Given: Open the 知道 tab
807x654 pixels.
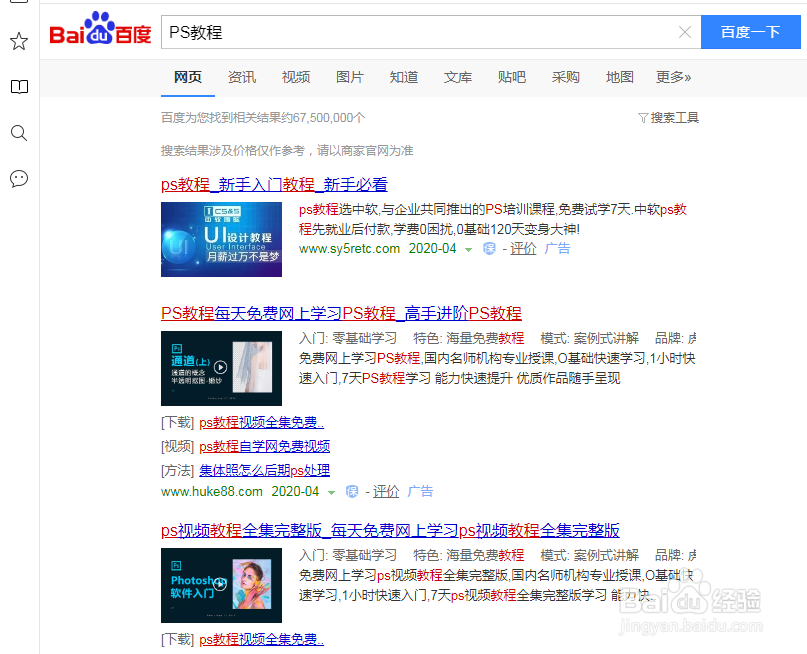Looking at the screenshot, I should click(404, 77).
